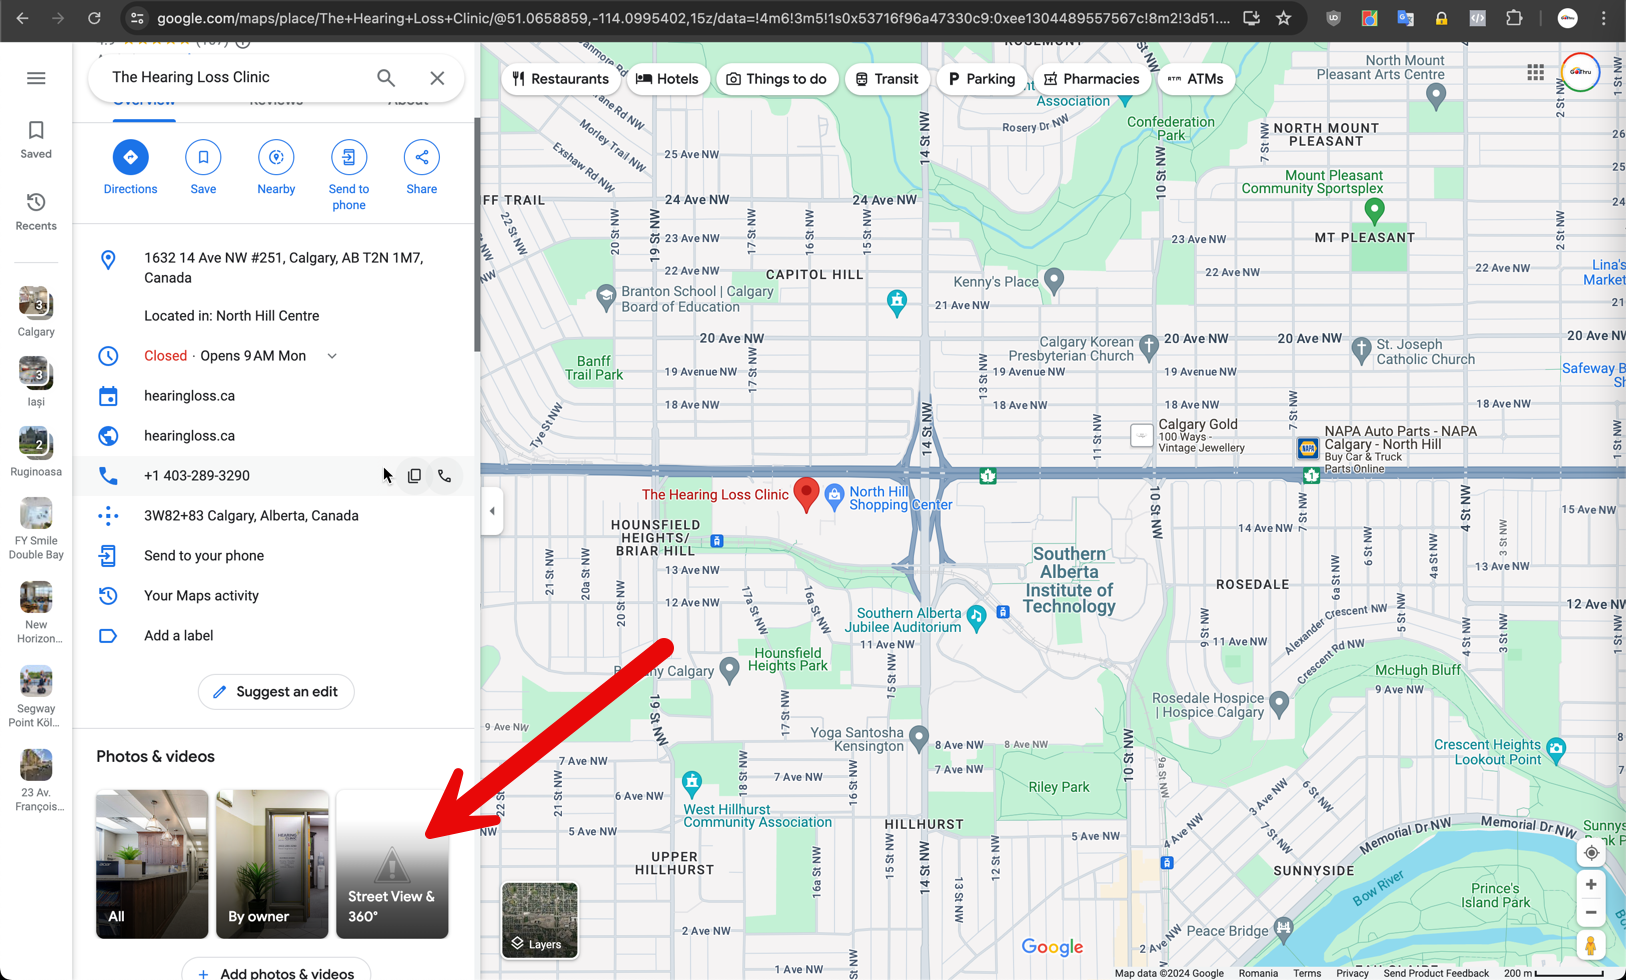Click Street View pegman icon
The width and height of the screenshot is (1626, 980).
pos(1591,945)
